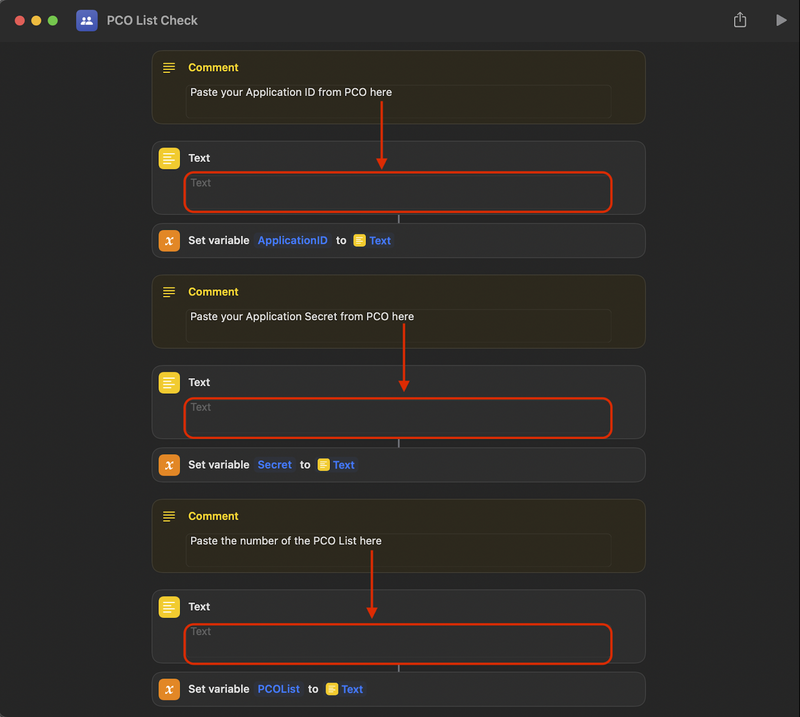The width and height of the screenshot is (800, 717).
Task: Click 'Set variable' label in PCOList row
Action: click(x=218, y=689)
